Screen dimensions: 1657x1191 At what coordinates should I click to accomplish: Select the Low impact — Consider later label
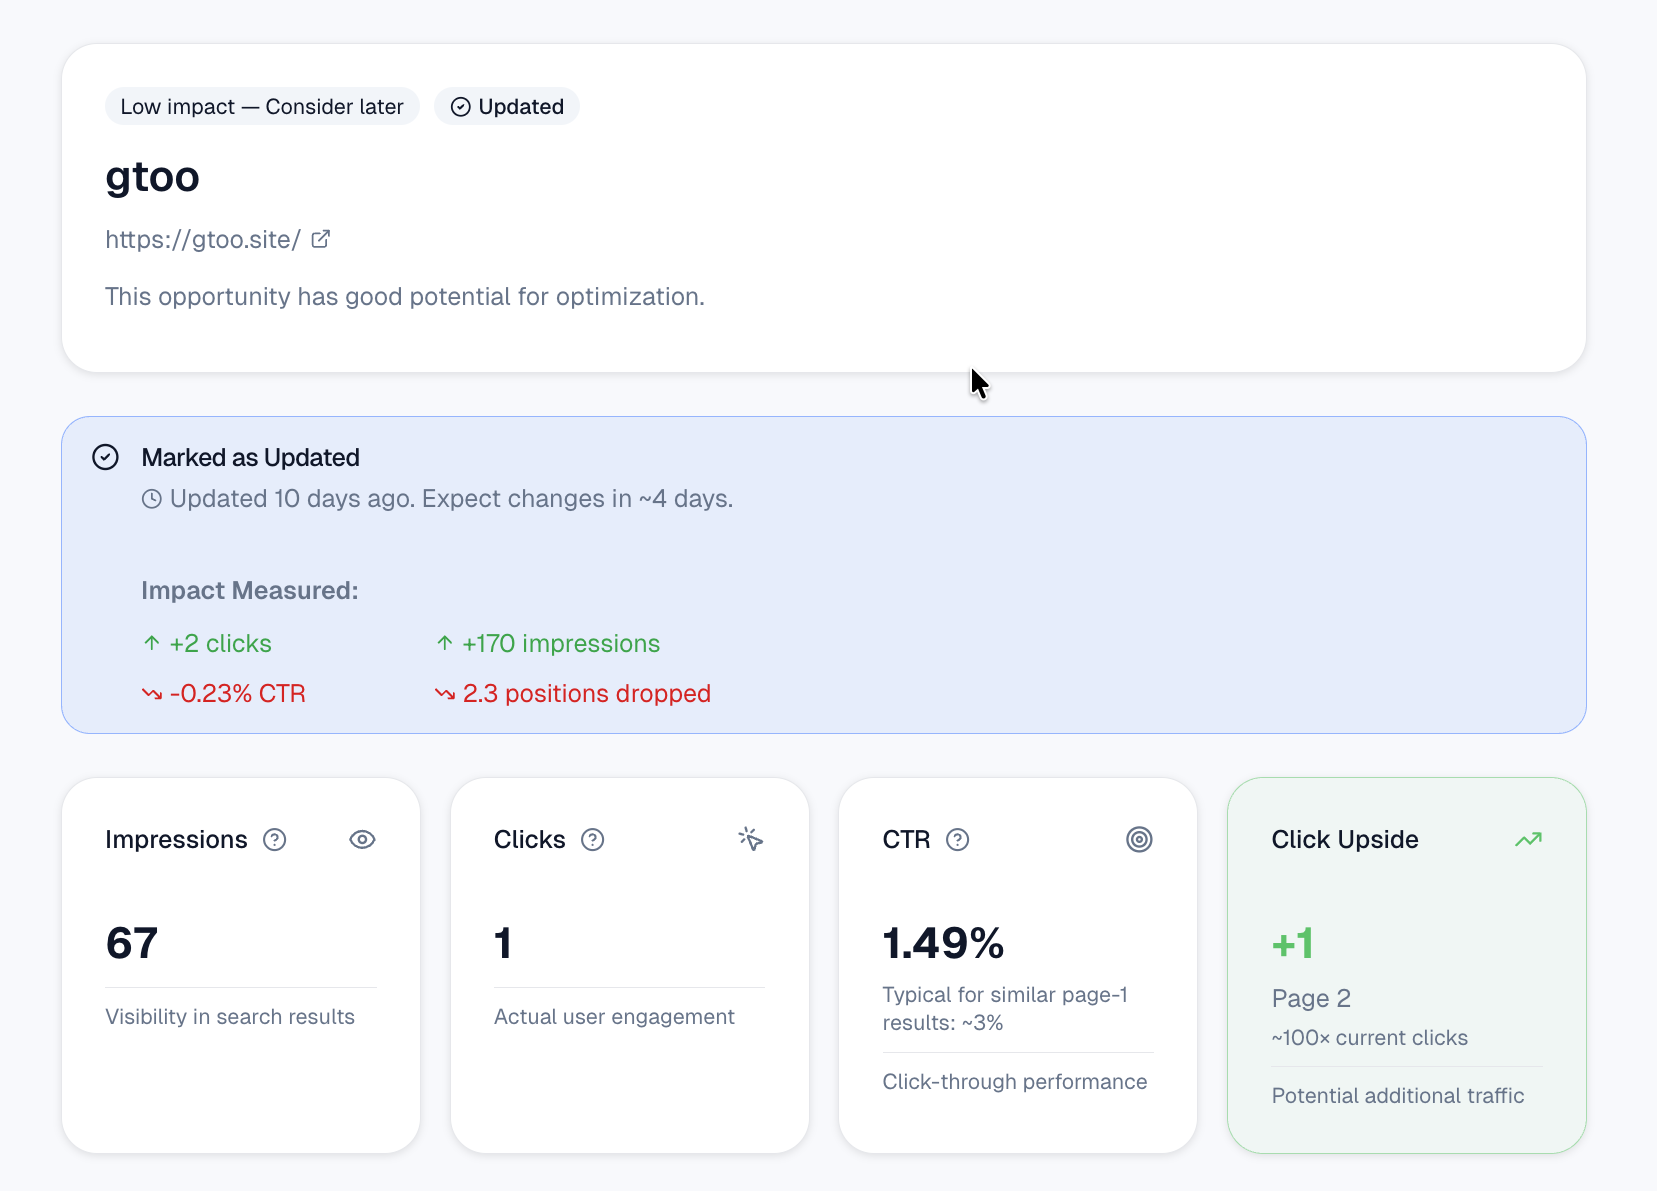pyautogui.click(x=261, y=106)
